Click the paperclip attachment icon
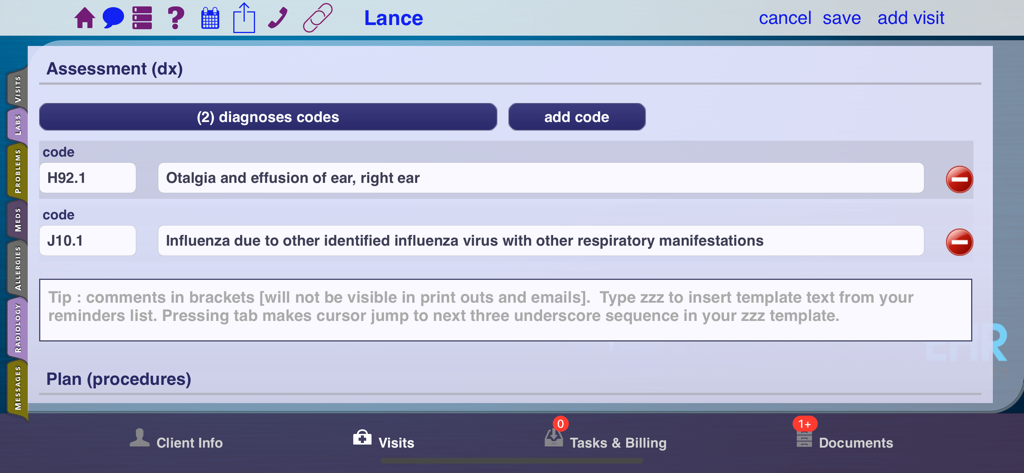The image size is (1024, 473). [318, 18]
